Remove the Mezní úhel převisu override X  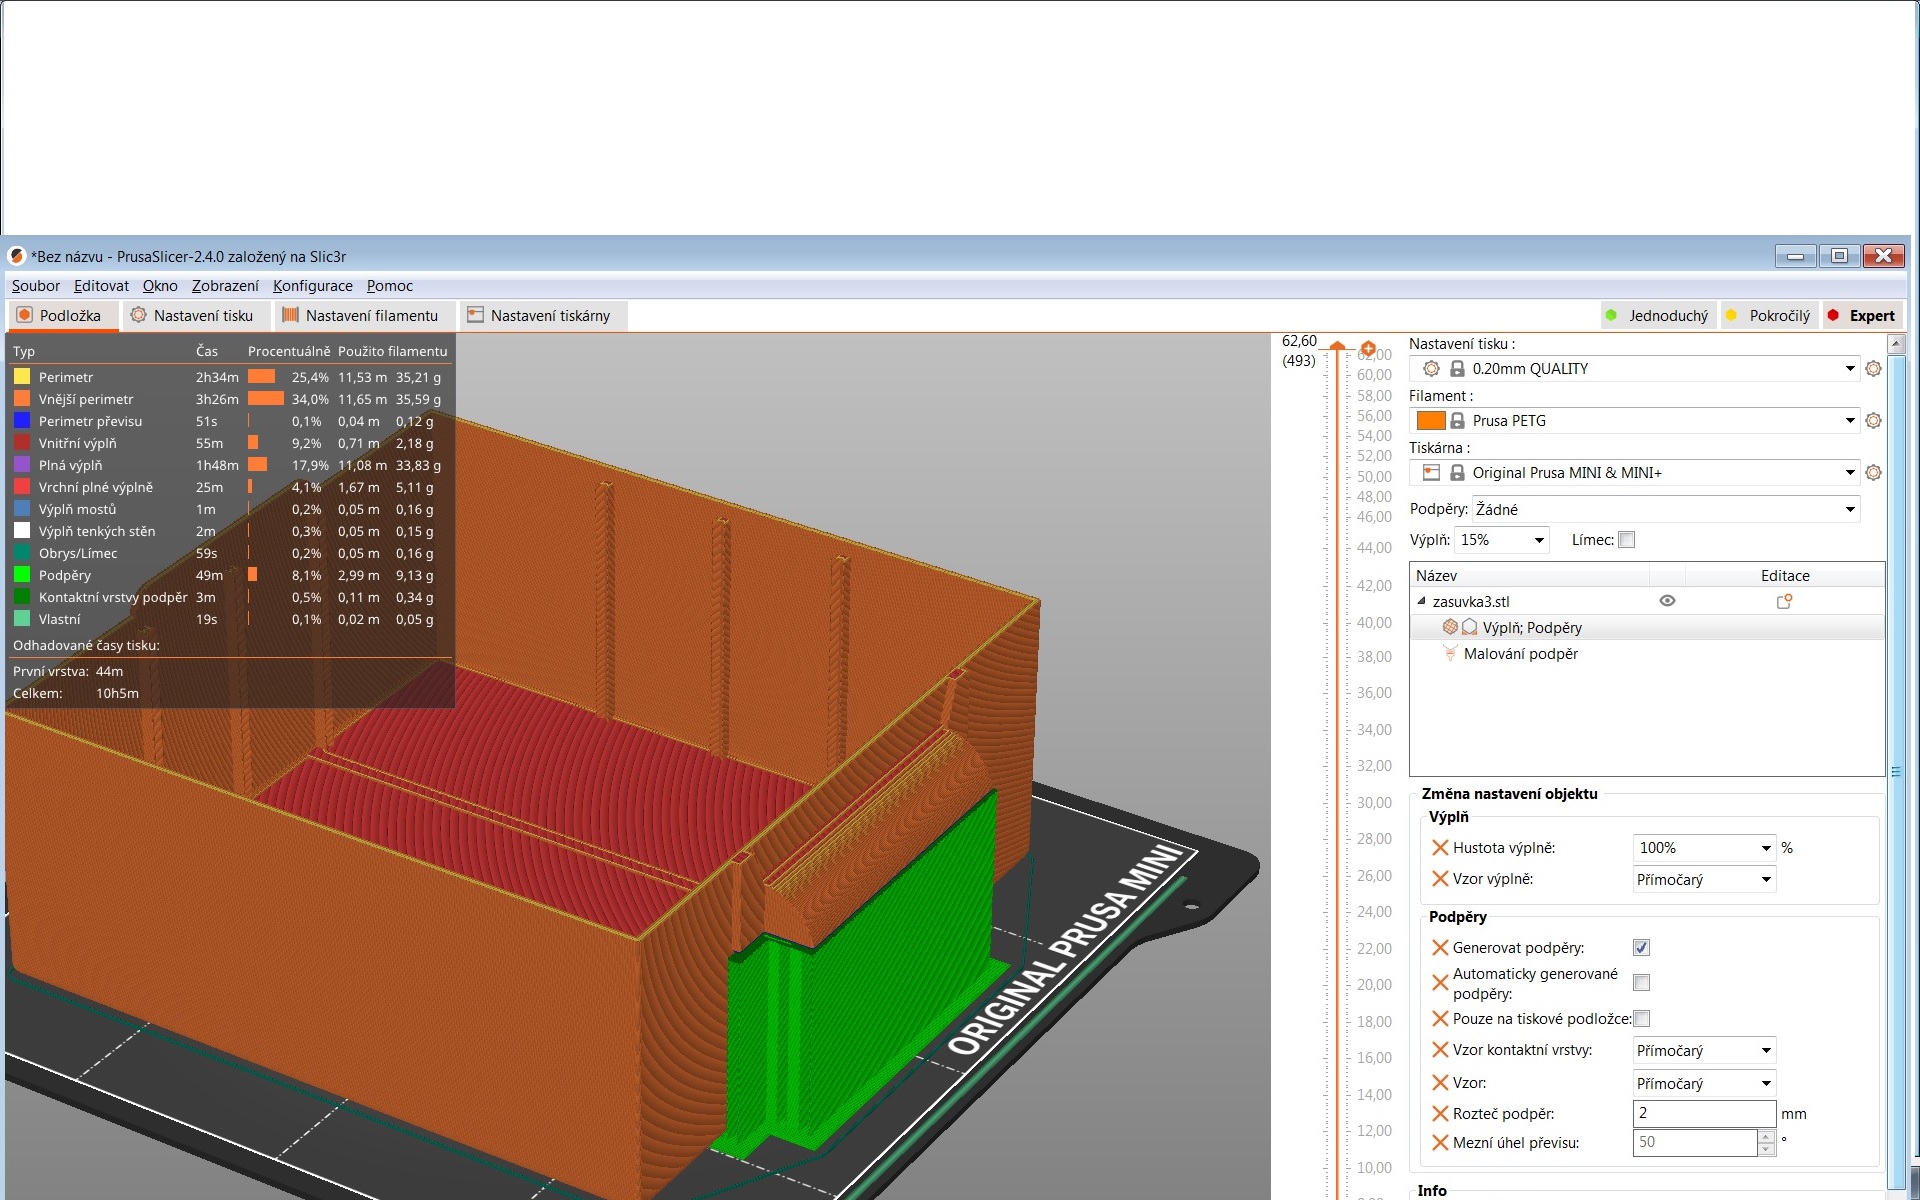coord(1440,1143)
